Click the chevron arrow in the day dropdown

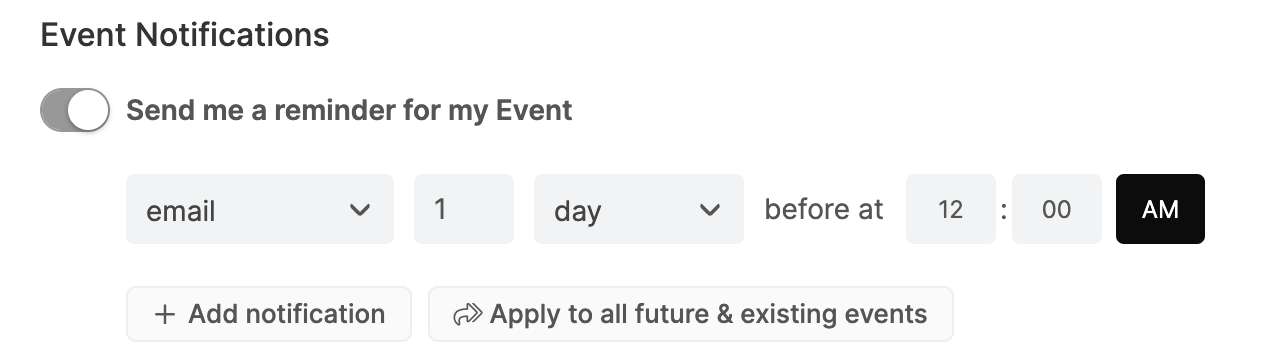[709, 210]
